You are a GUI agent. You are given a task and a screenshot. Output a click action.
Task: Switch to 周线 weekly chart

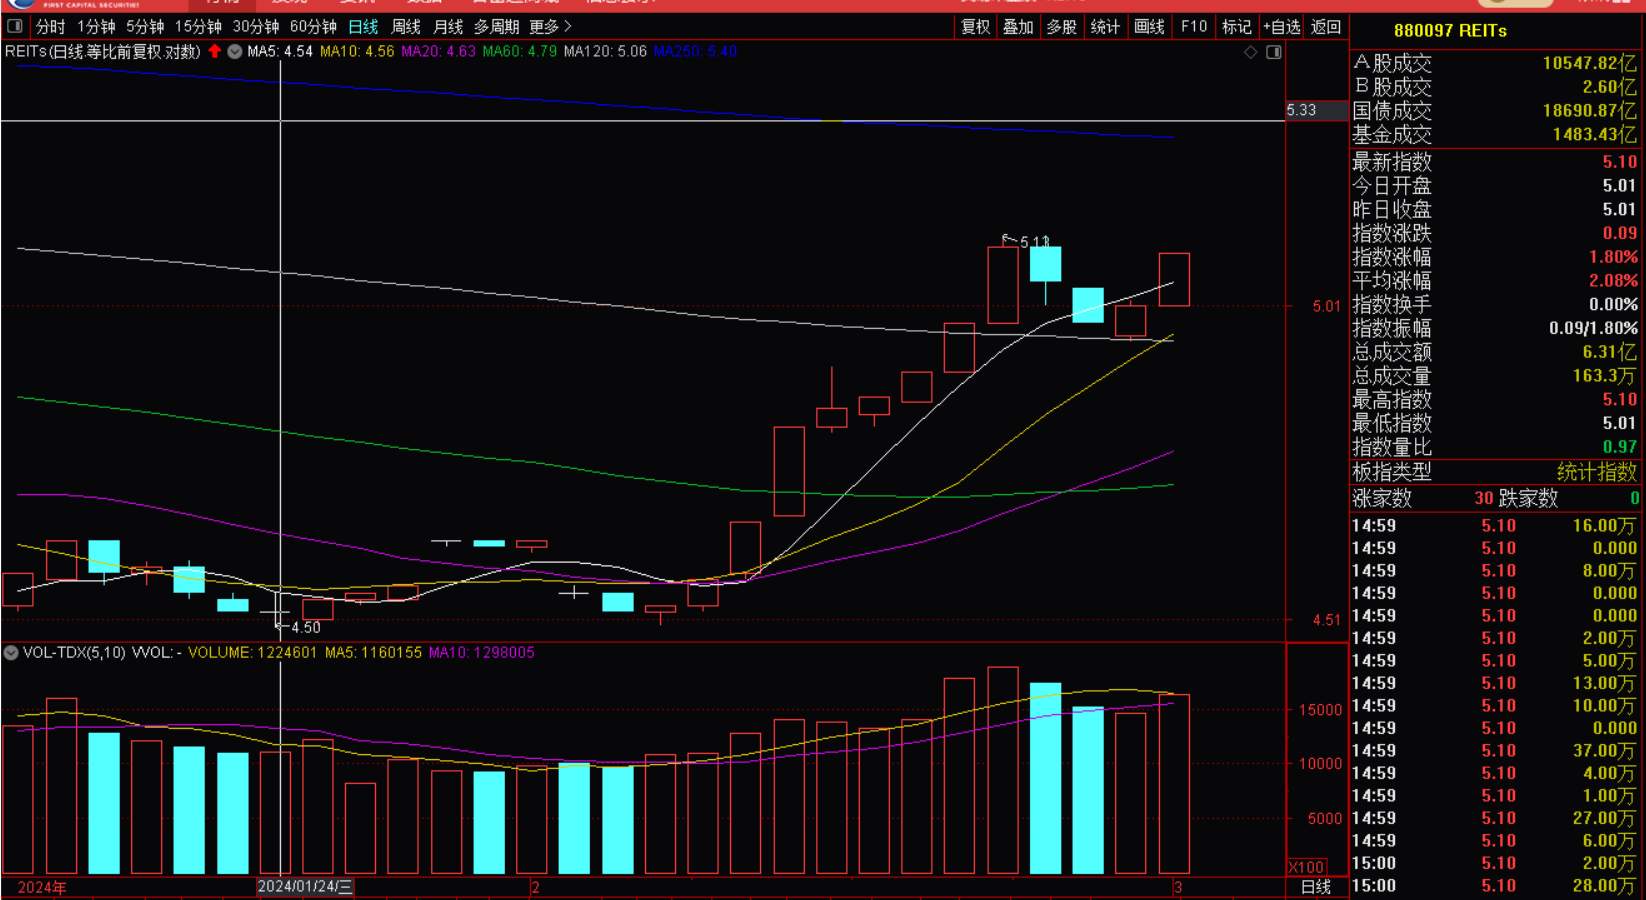coord(406,27)
